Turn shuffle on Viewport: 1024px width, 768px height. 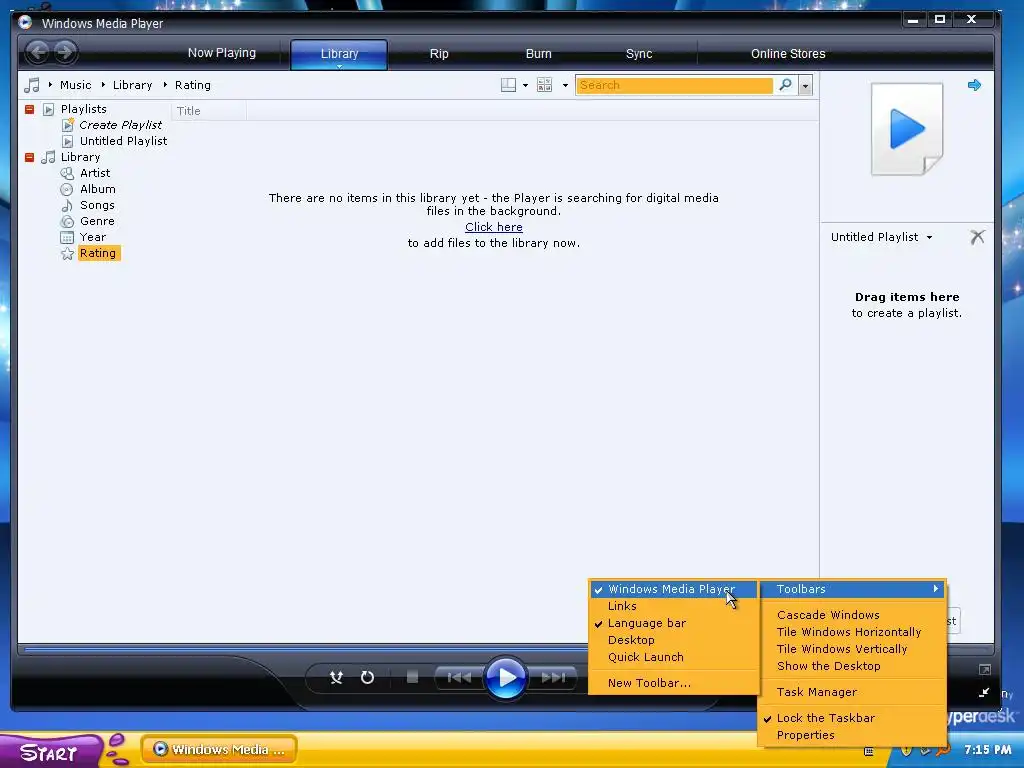(x=336, y=677)
